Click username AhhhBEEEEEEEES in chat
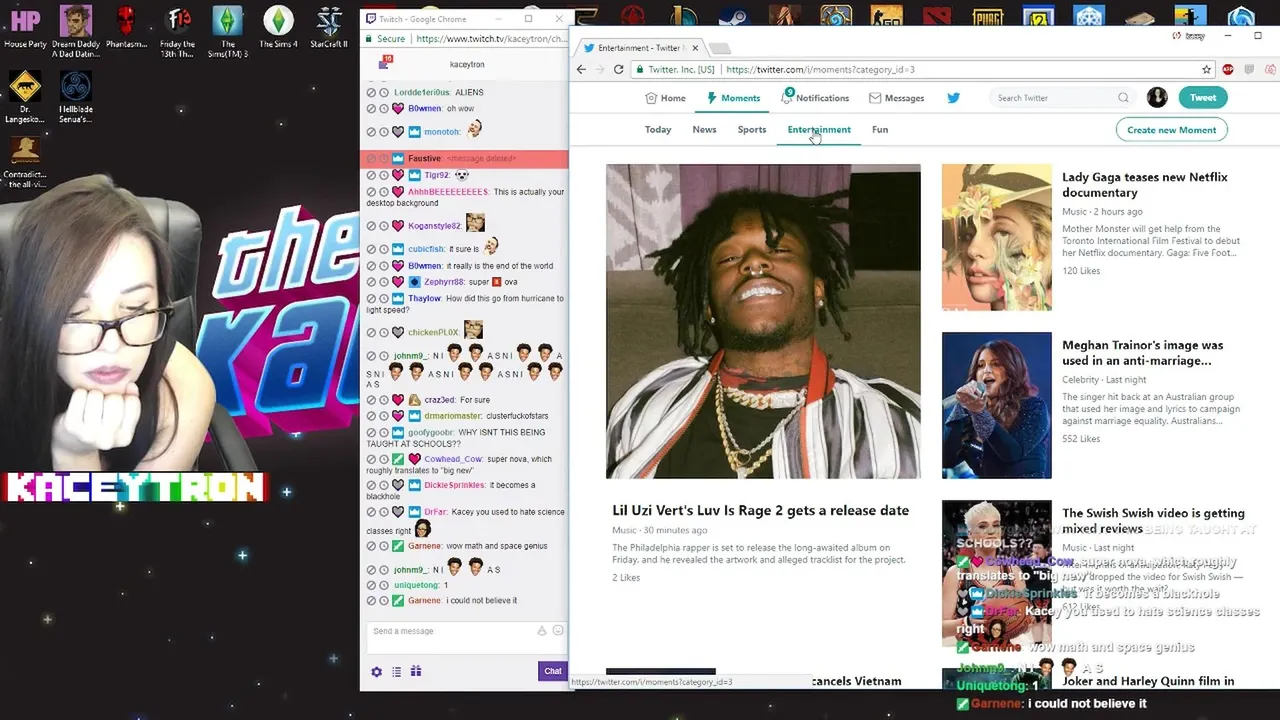 (448, 192)
